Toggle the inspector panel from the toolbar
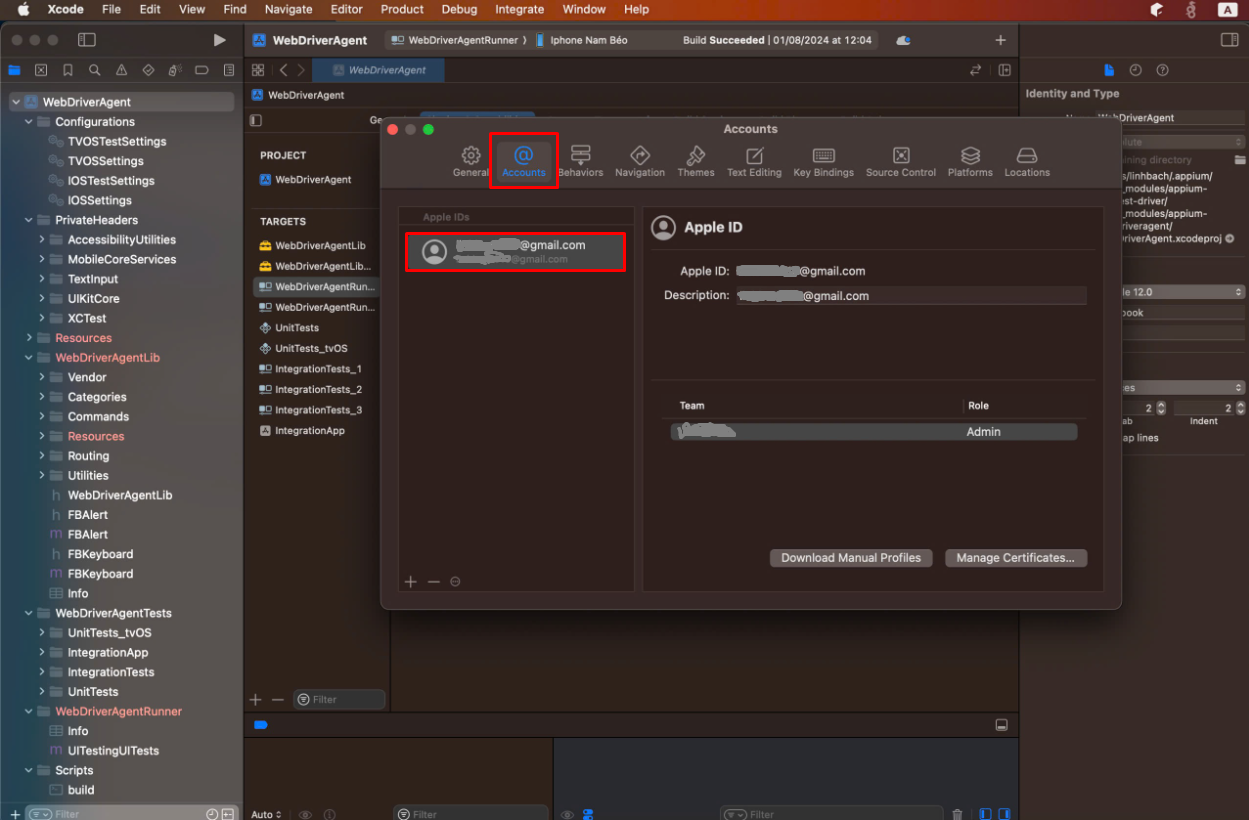The image size is (1249, 820). point(1230,40)
